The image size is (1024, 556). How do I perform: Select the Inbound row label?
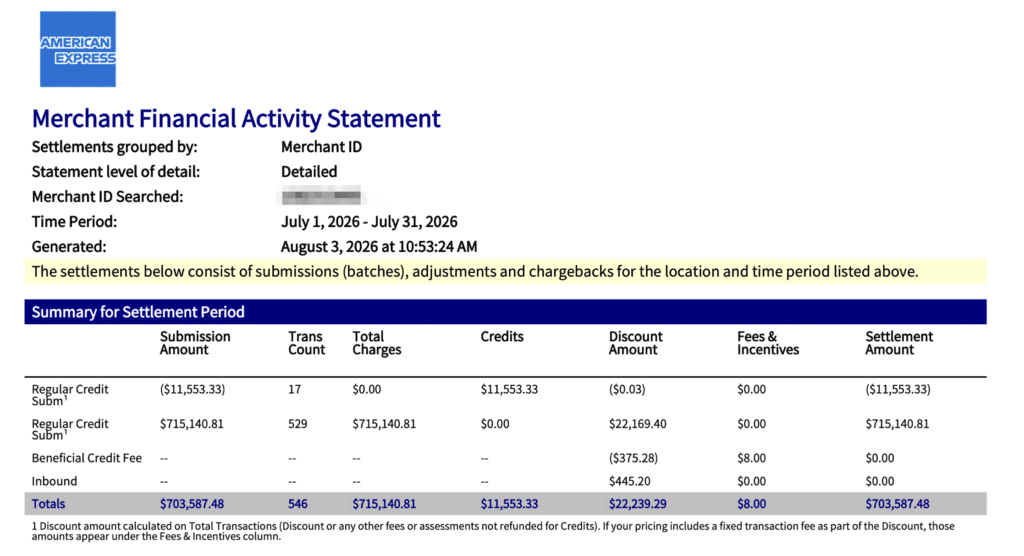click(x=54, y=481)
